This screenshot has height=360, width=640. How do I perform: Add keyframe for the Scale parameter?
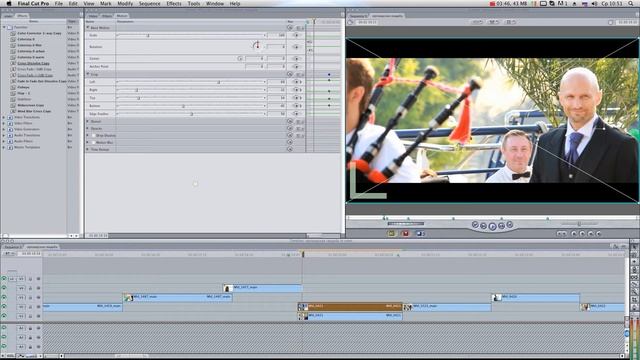point(296,36)
